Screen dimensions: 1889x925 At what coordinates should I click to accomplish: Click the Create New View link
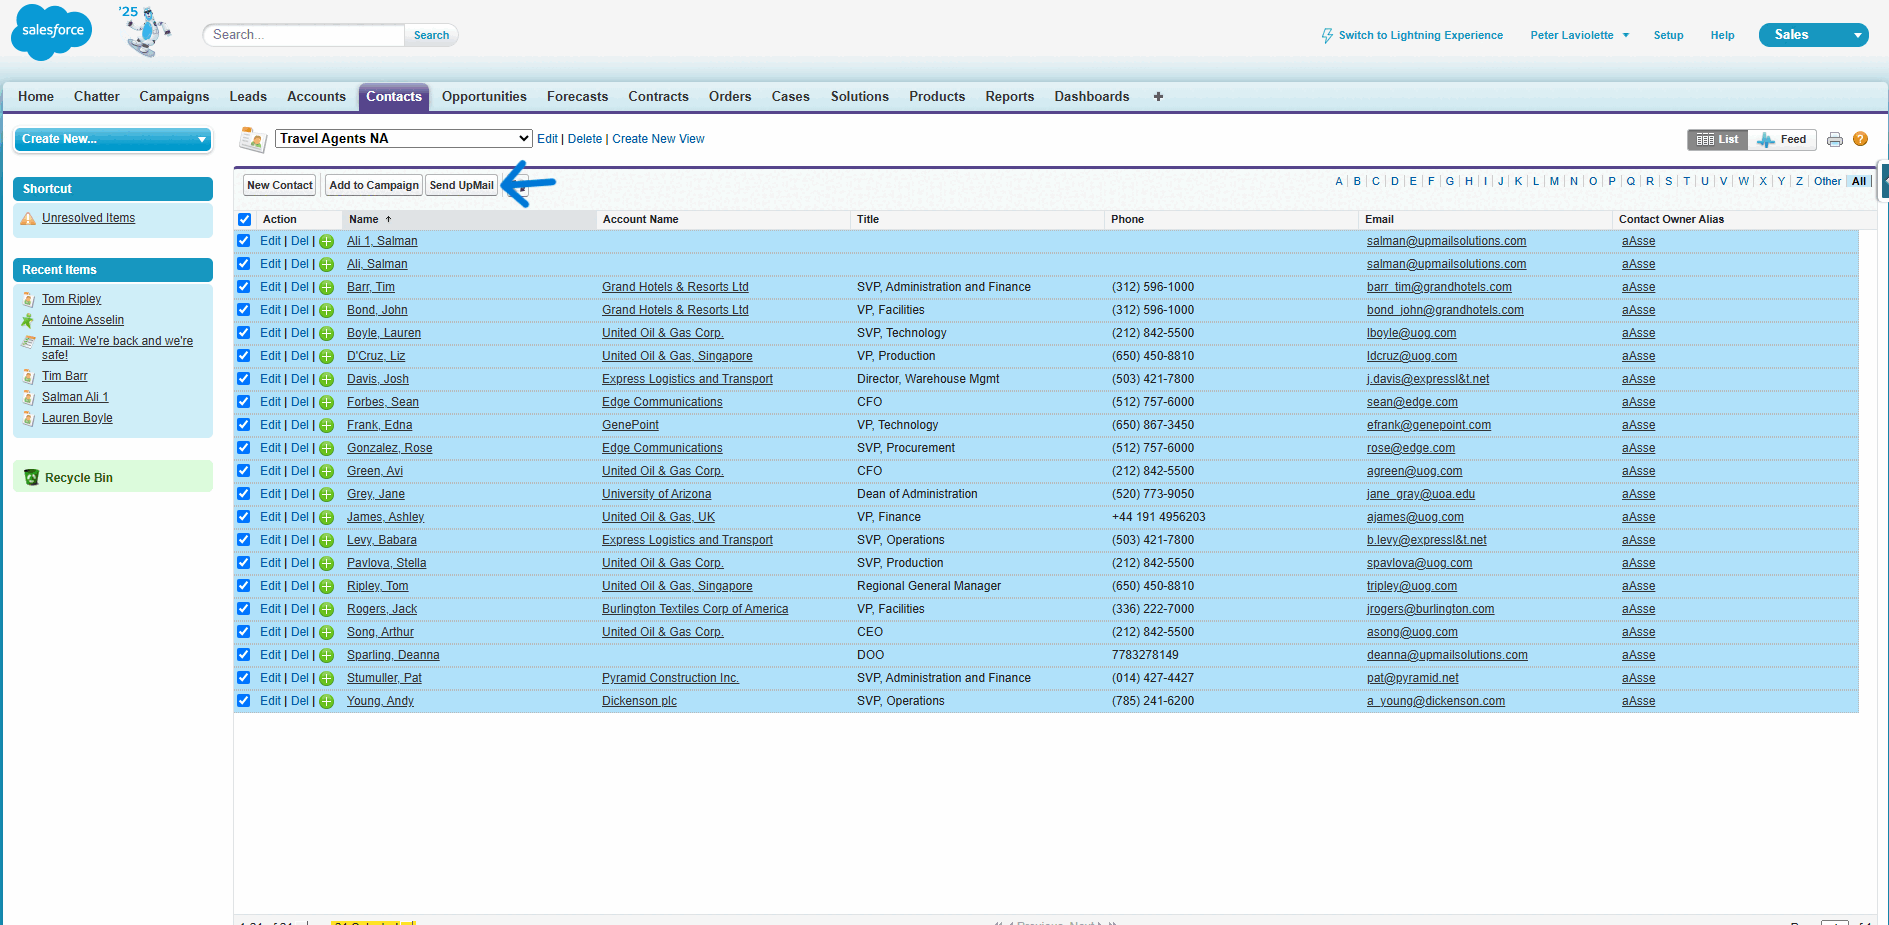(x=658, y=139)
